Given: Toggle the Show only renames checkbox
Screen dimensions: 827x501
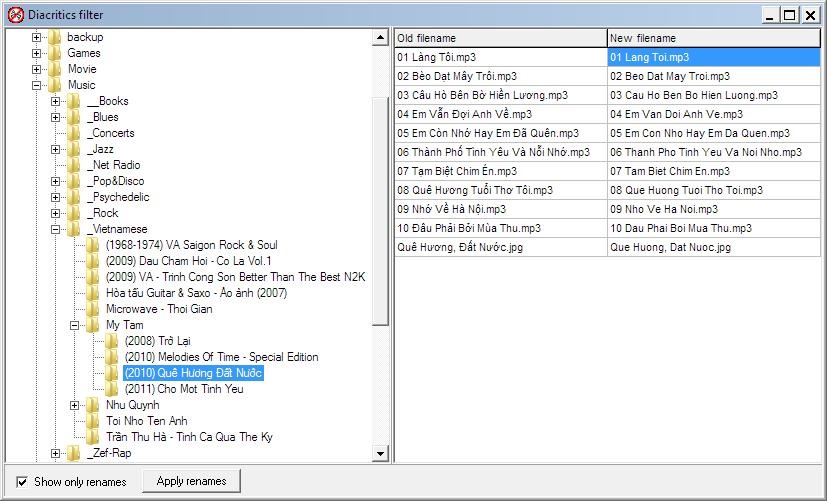Looking at the screenshot, I should pyautogui.click(x=22, y=482).
